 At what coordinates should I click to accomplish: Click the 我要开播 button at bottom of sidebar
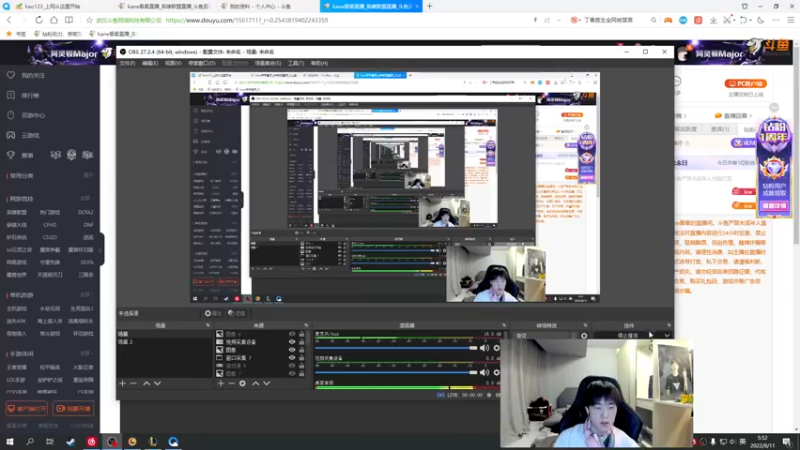tap(73, 409)
